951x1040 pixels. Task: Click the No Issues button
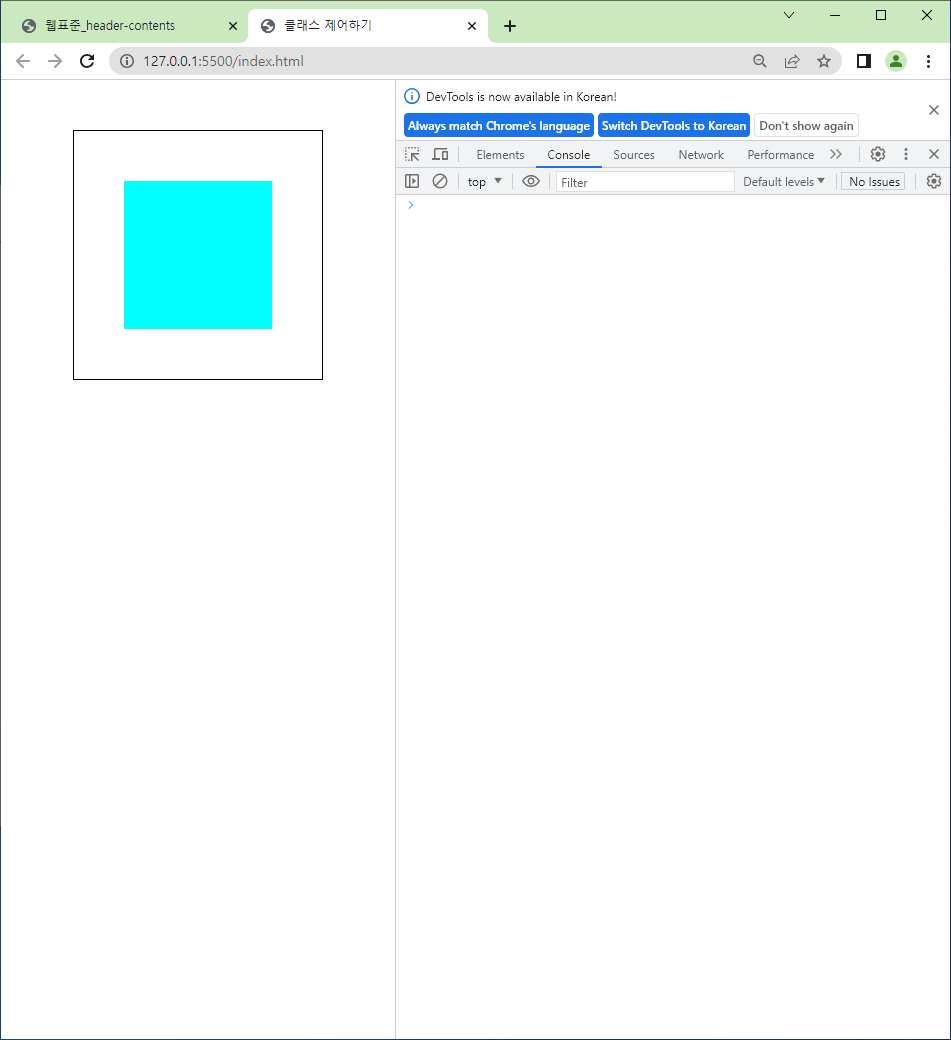873,182
